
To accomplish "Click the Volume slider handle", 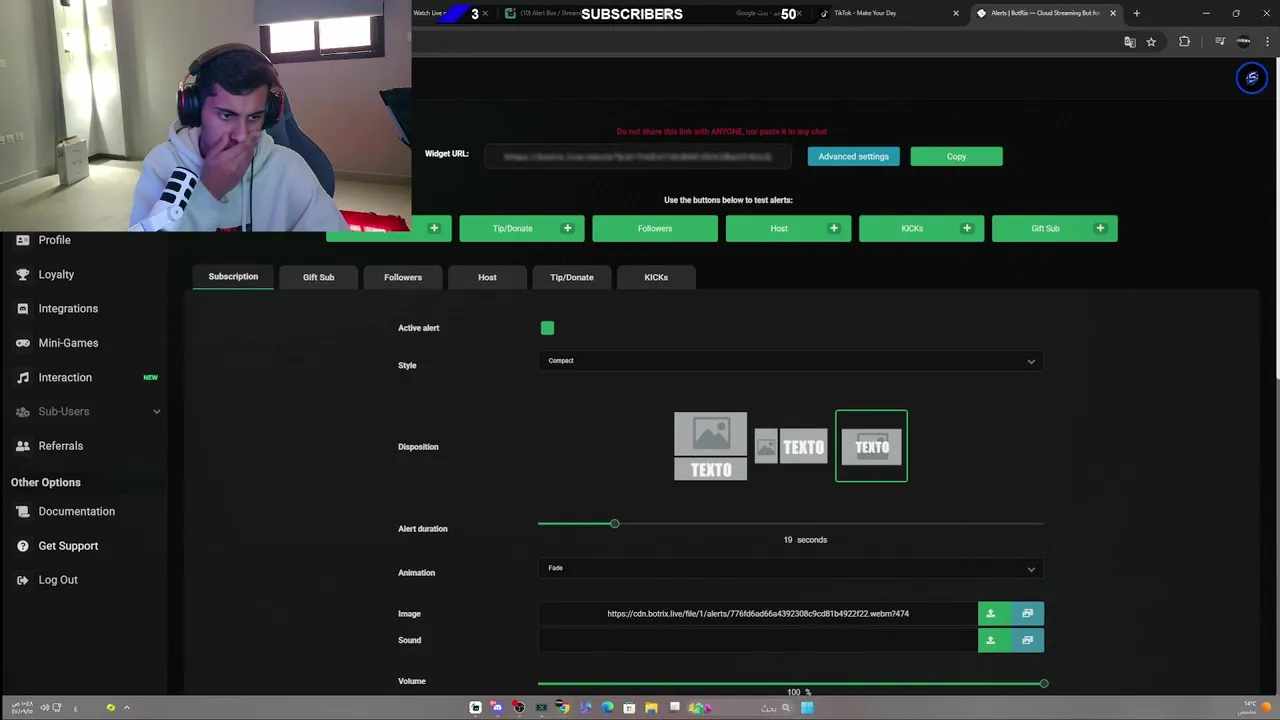I will (x=1044, y=684).
